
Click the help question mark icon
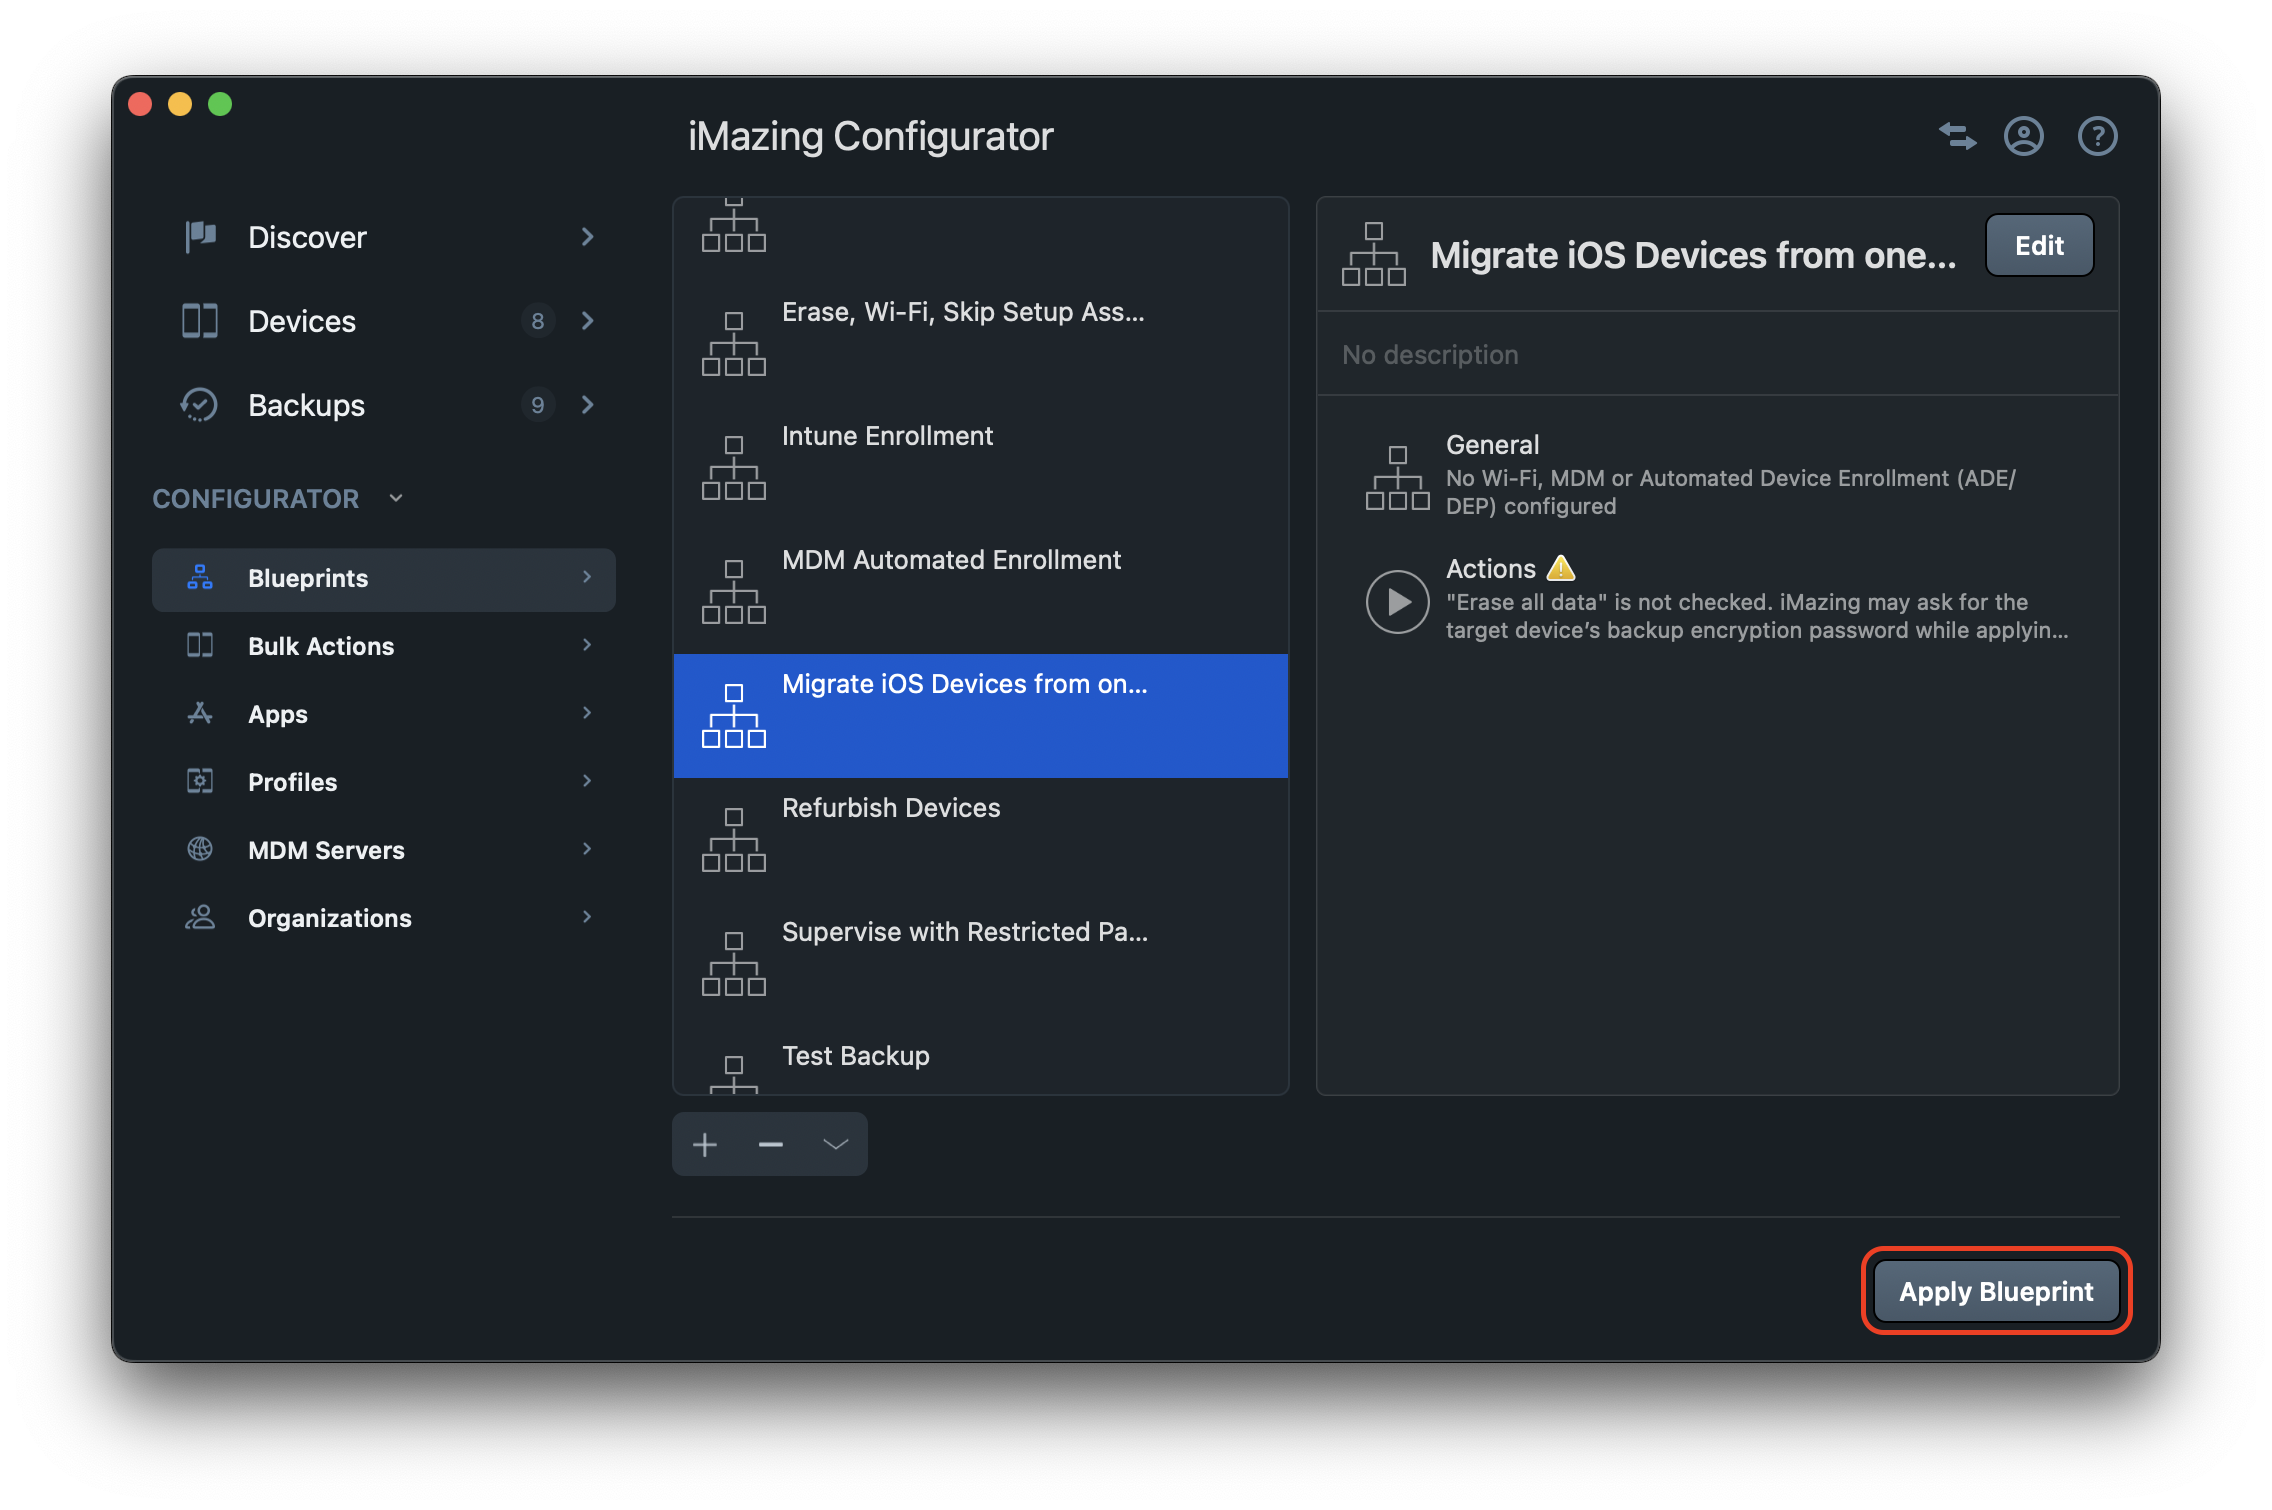click(x=2097, y=136)
